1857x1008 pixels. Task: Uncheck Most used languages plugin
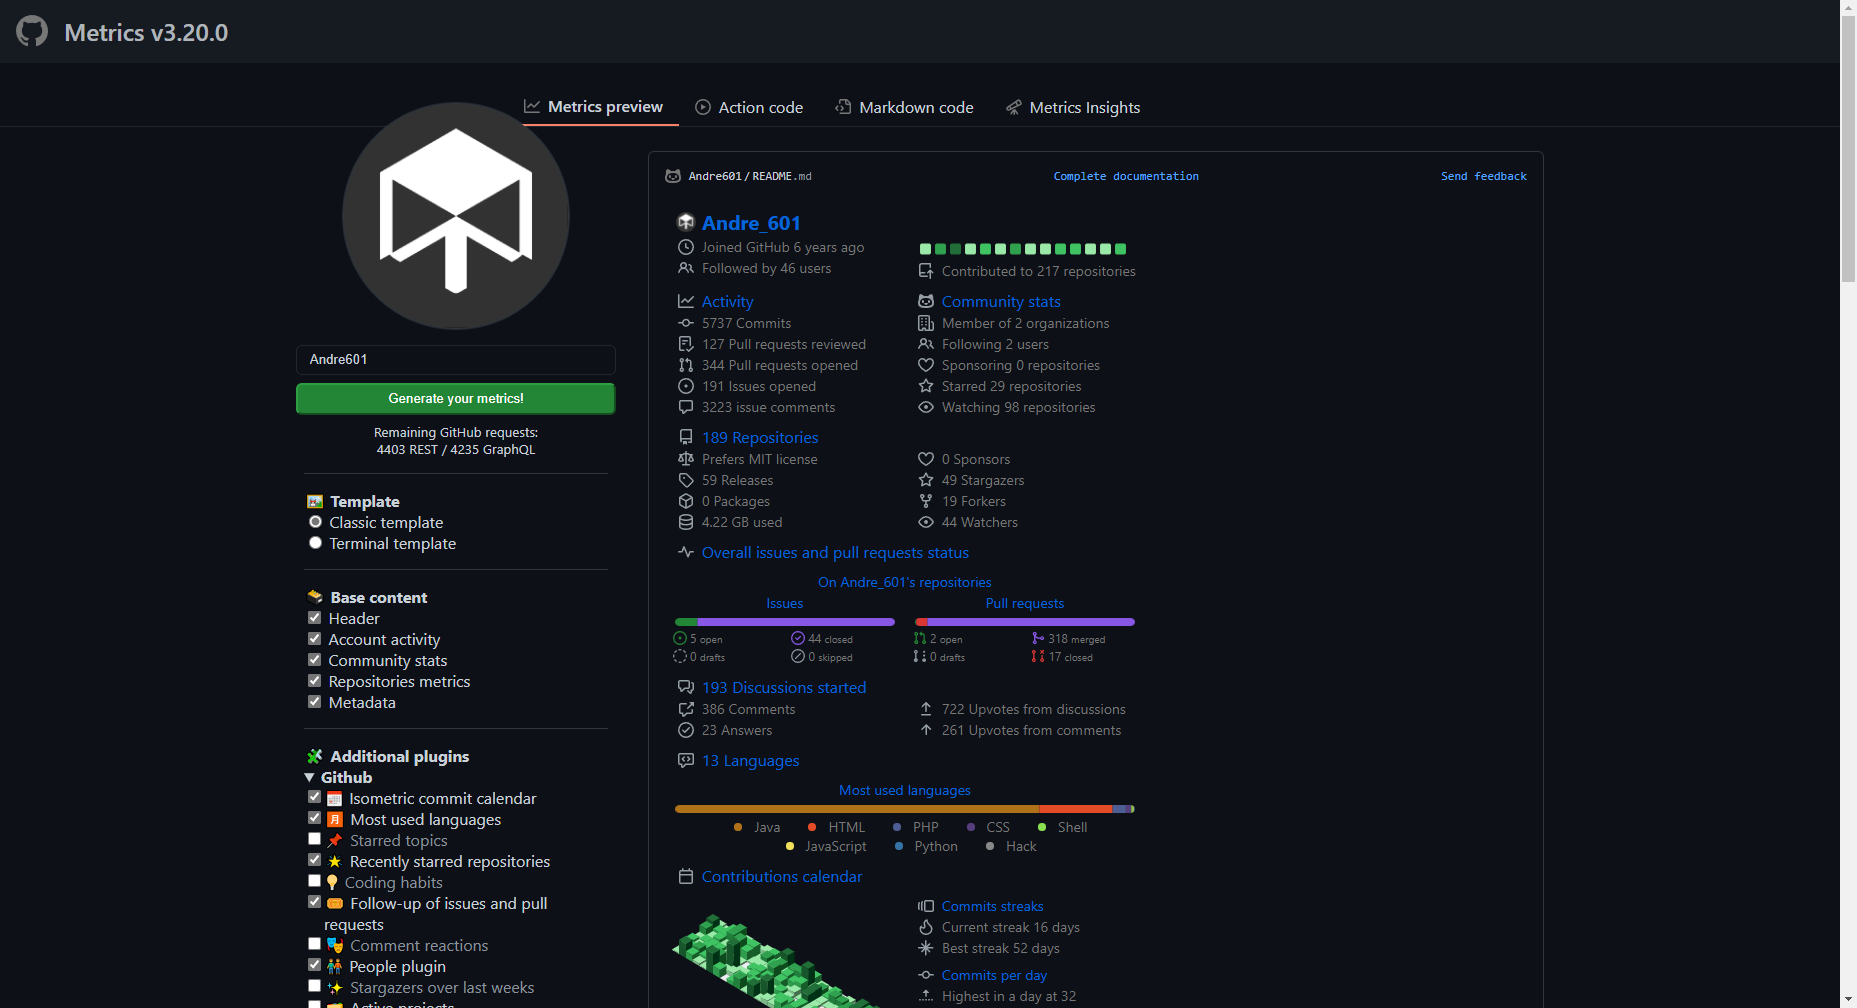tap(315, 818)
